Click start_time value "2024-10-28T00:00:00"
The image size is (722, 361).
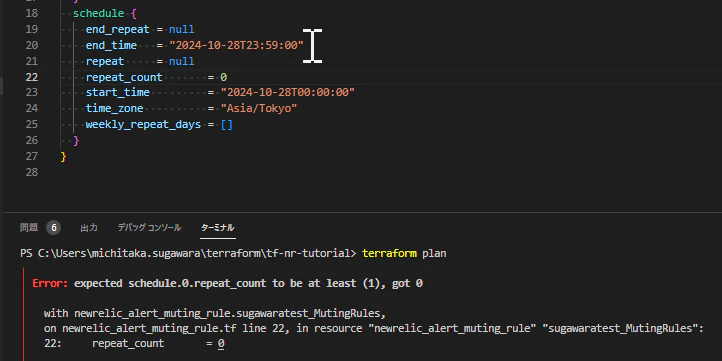288,93
